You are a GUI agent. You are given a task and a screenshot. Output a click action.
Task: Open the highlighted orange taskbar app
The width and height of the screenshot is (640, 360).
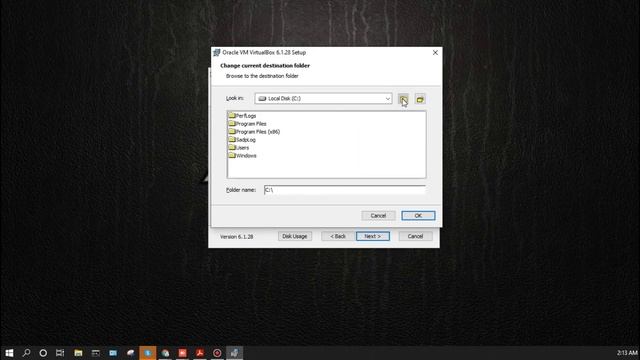[147, 353]
